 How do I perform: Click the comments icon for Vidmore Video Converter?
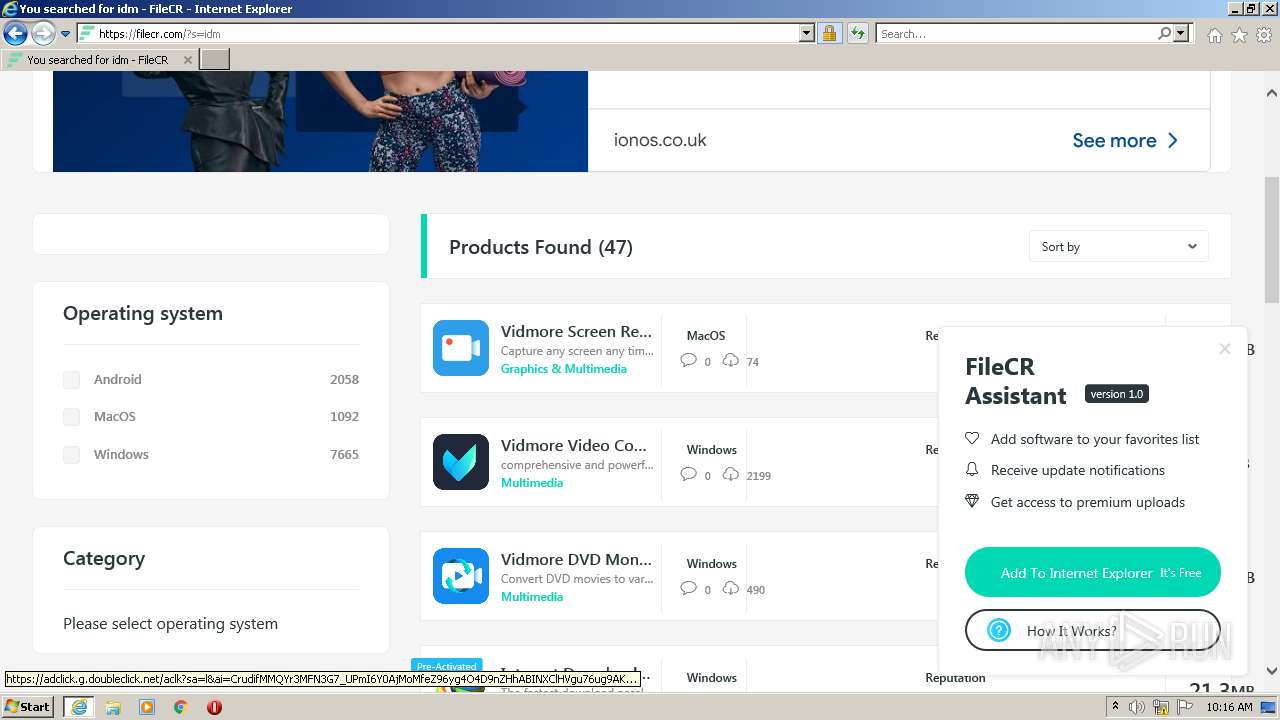688,475
